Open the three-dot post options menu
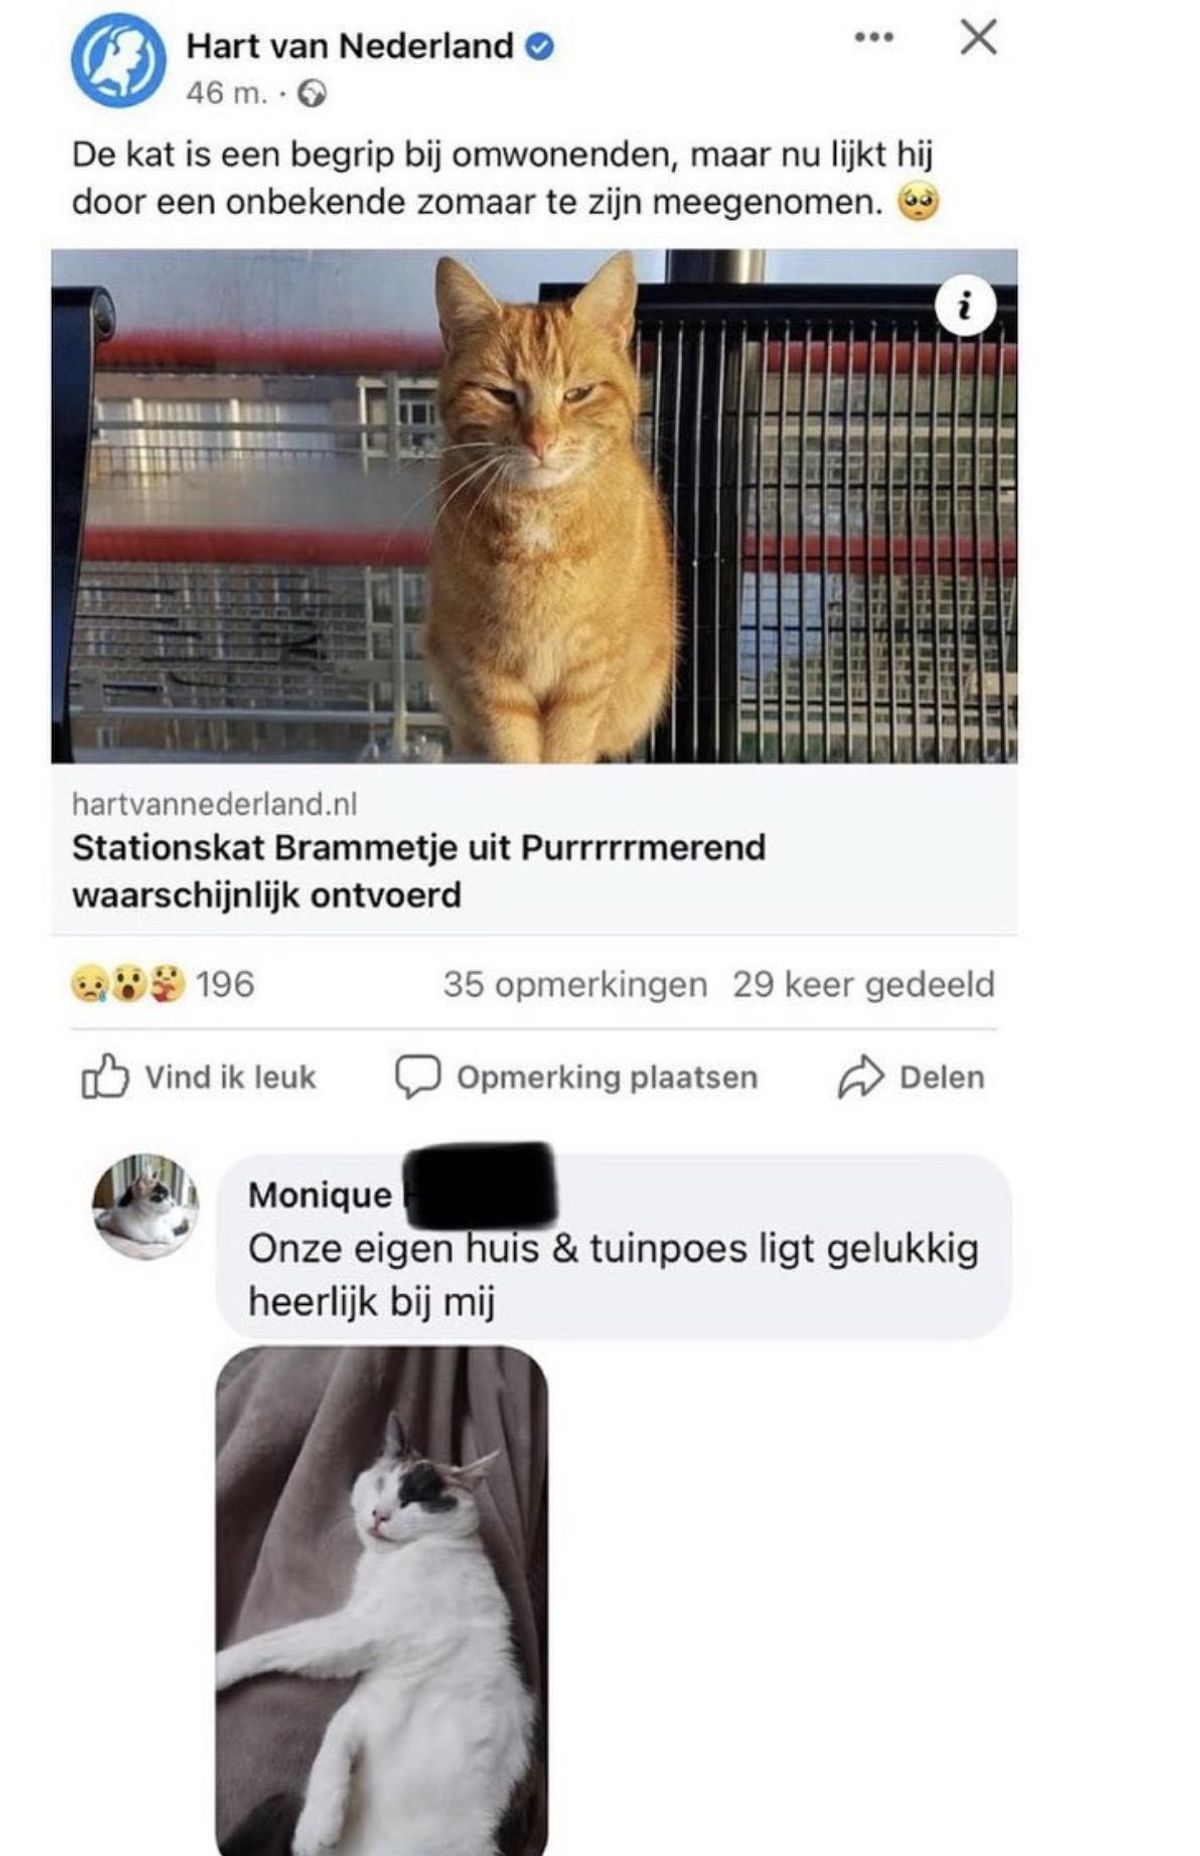Image resolution: width=1200 pixels, height=1856 pixels. coord(874,38)
